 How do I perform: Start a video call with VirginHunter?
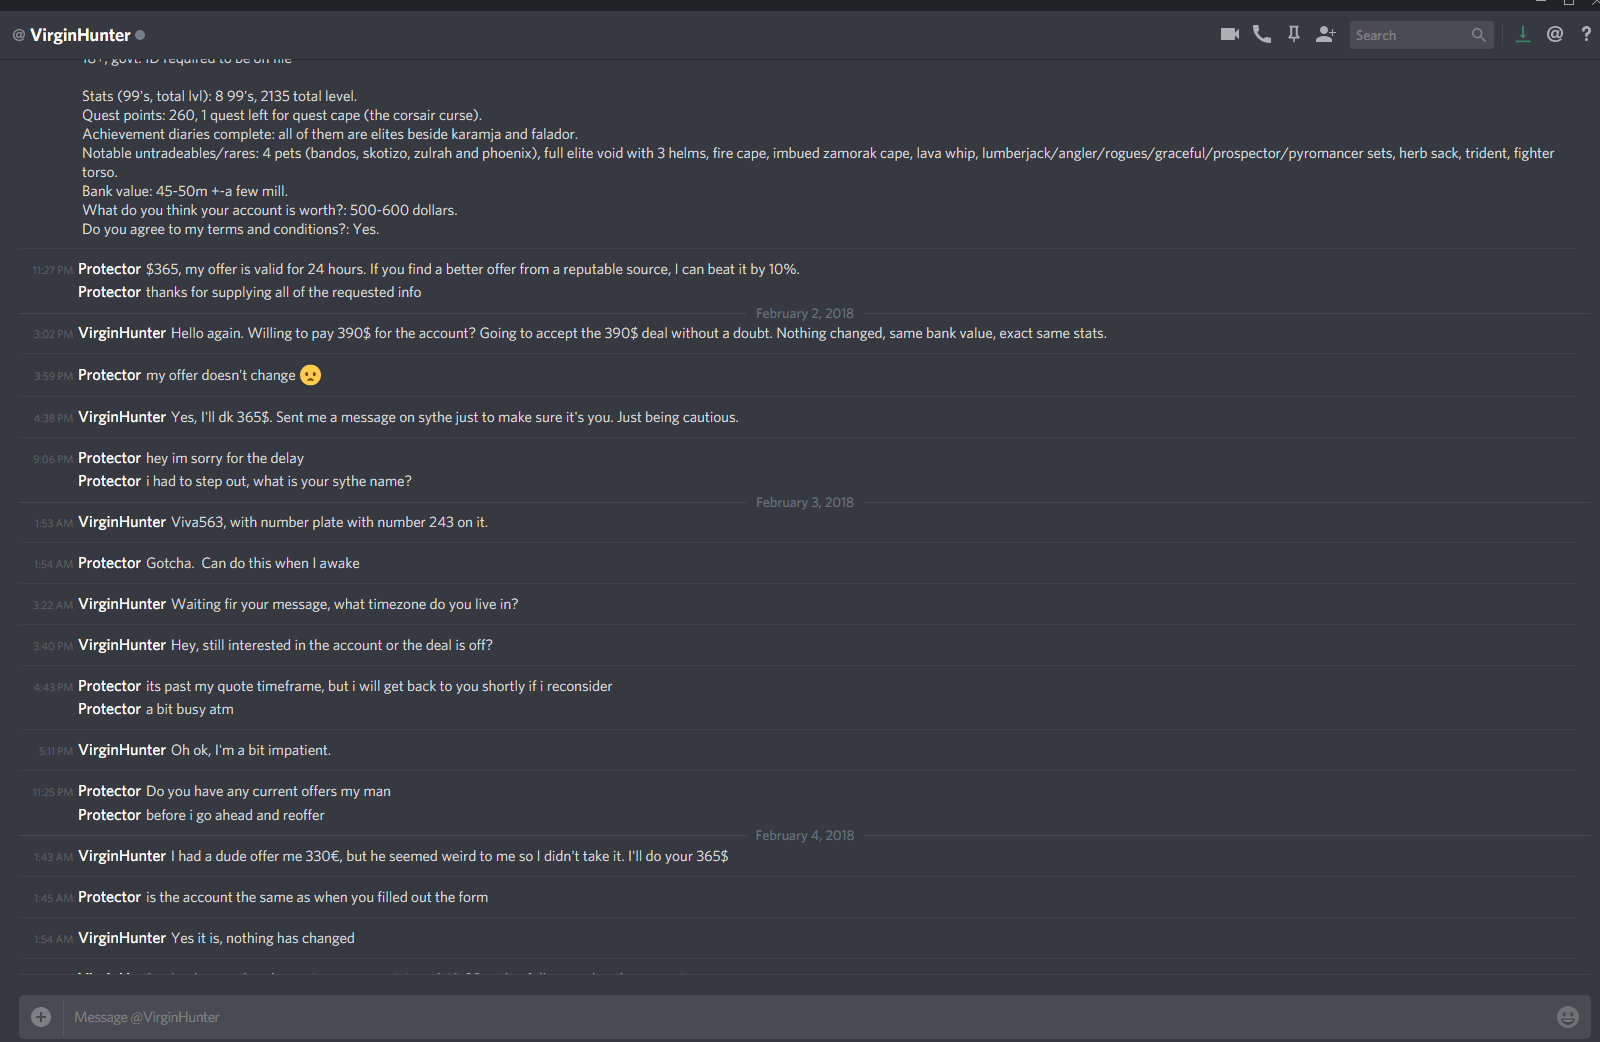tap(1230, 34)
